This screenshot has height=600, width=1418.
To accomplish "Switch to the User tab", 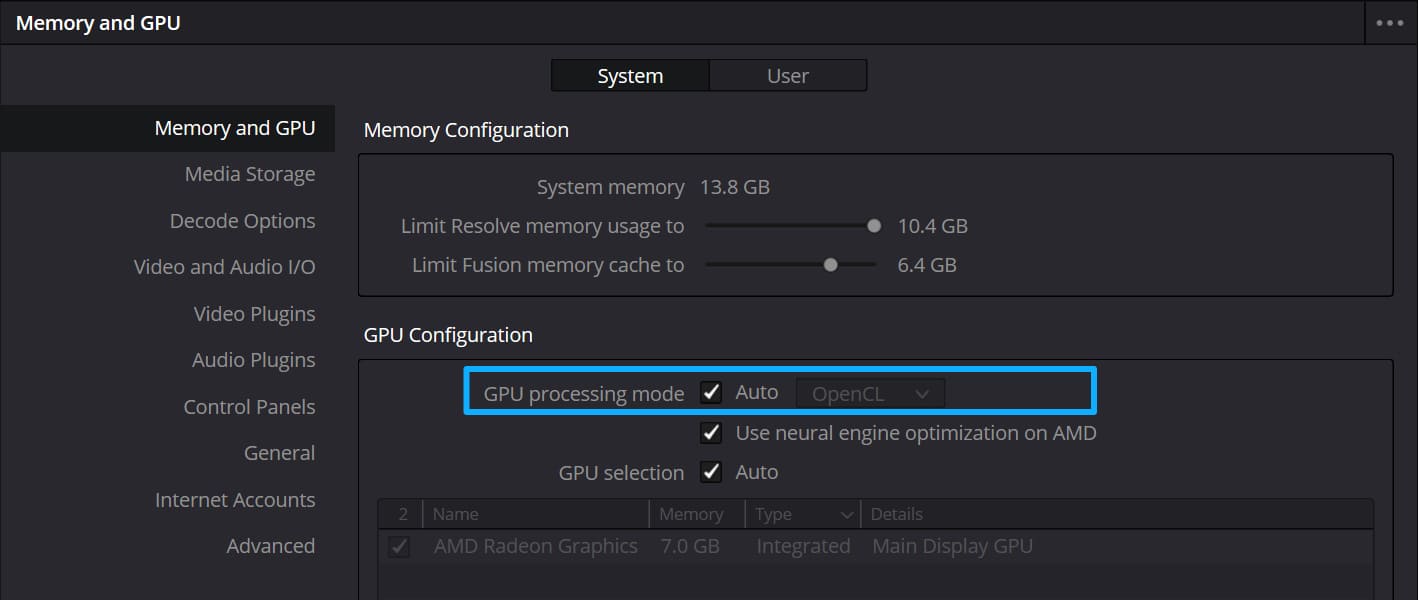I will point(788,74).
